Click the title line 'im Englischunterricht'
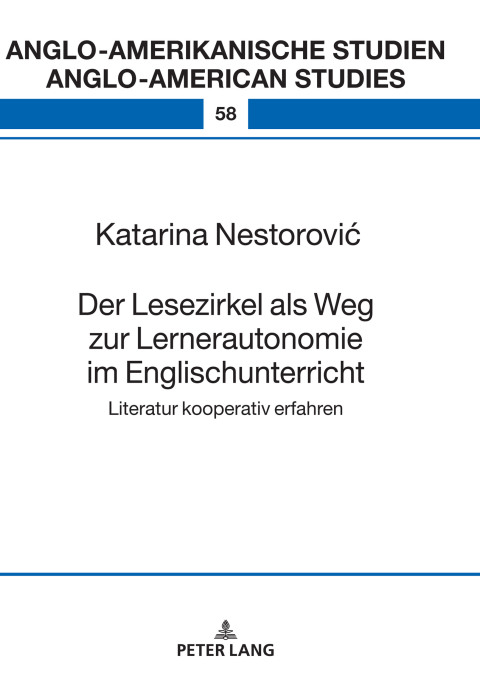The width and height of the screenshot is (480, 681). click(x=226, y=373)
